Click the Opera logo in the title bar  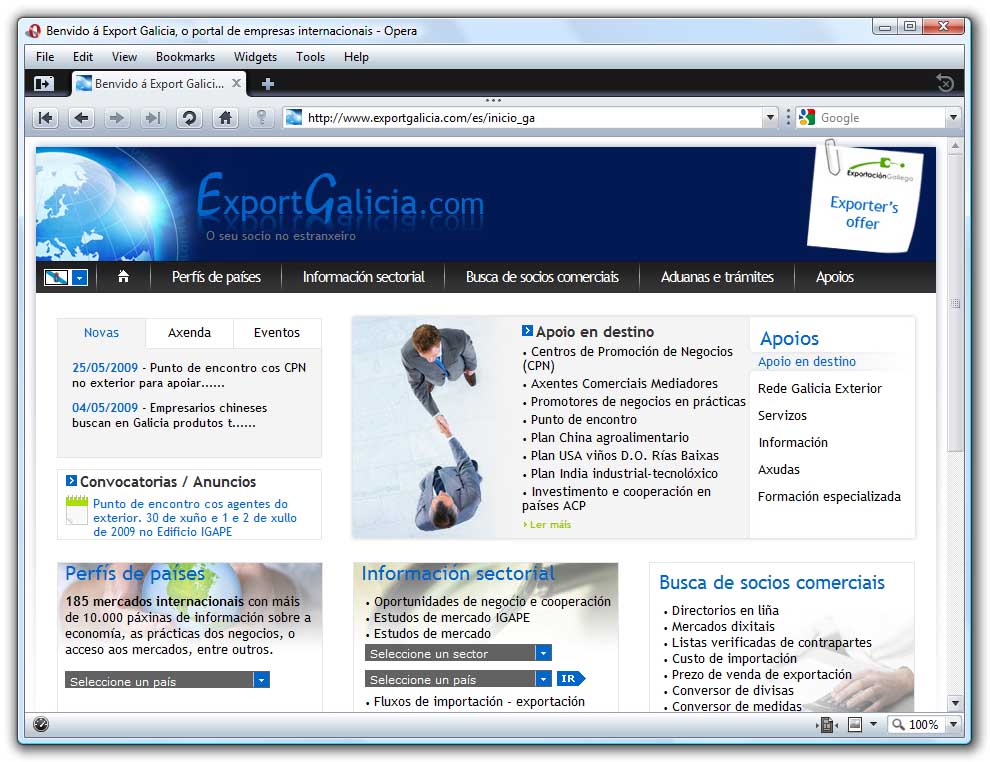(34, 30)
